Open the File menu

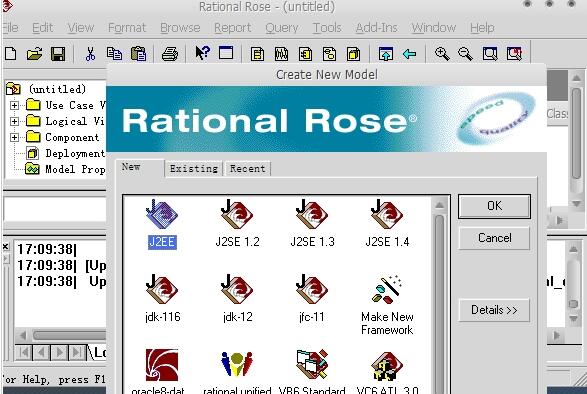click(10, 28)
